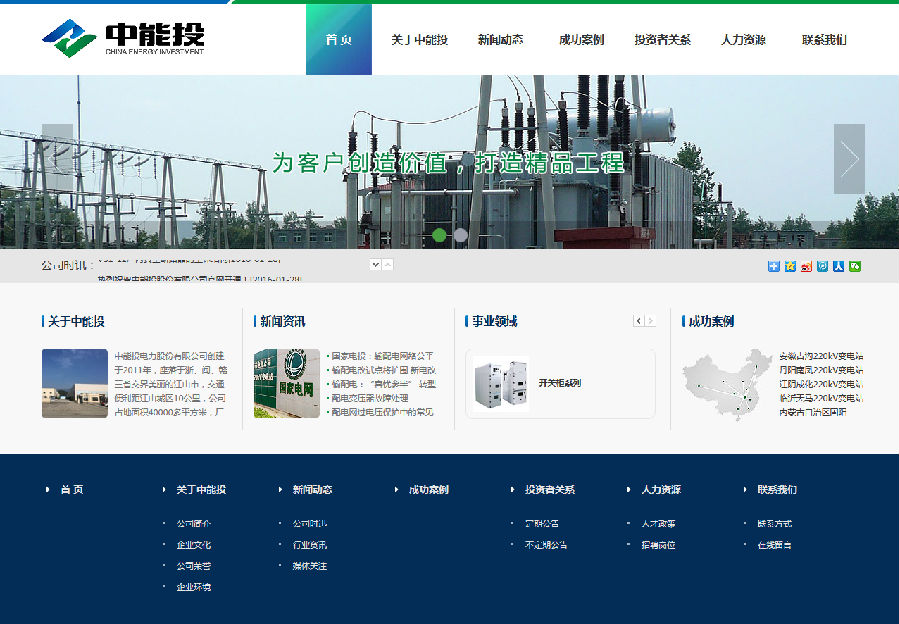Viewport: 899px width, 624px height.
Task: Select the first green carousel dot
Action: (x=439, y=235)
